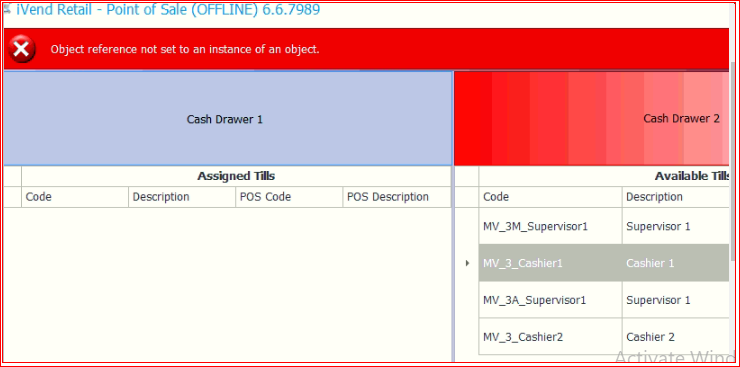Viewport: 740px width, 367px height.
Task: Click the Cashier 1 description cell
Action: [x=676, y=263]
